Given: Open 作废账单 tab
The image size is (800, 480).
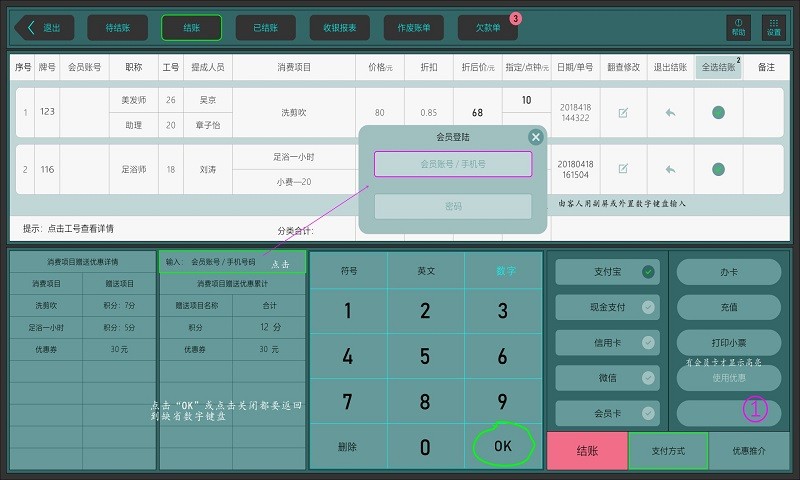Looking at the screenshot, I should pyautogui.click(x=413, y=28).
